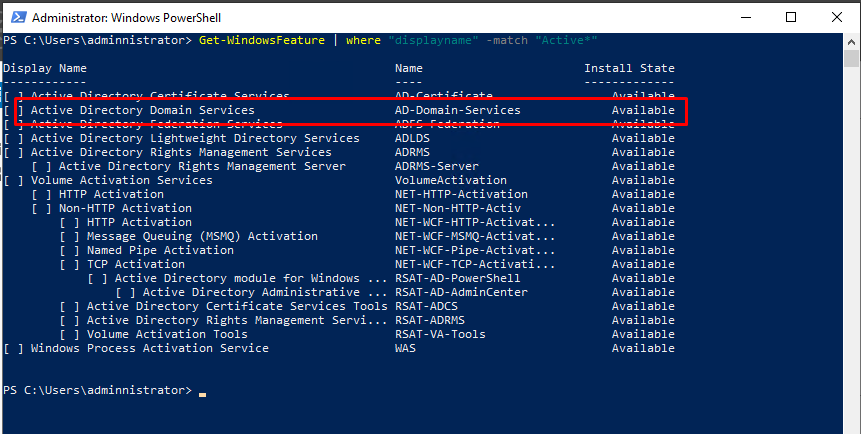Click the WAS name value

point(405,348)
